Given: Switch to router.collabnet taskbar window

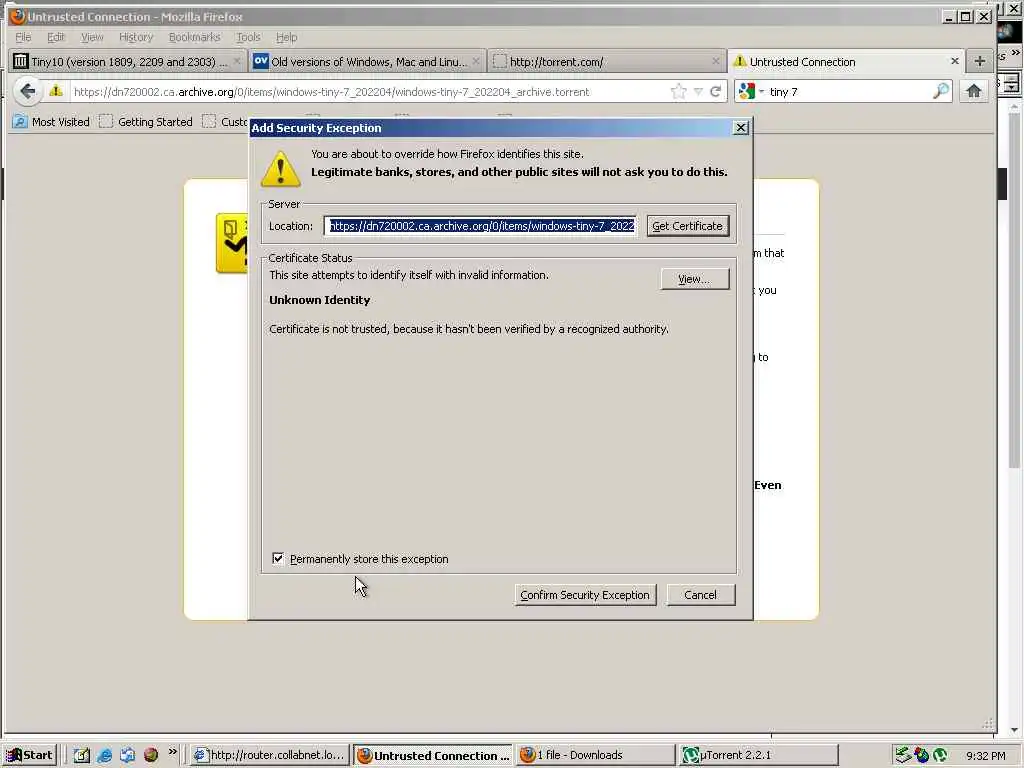Looking at the screenshot, I should (x=270, y=755).
